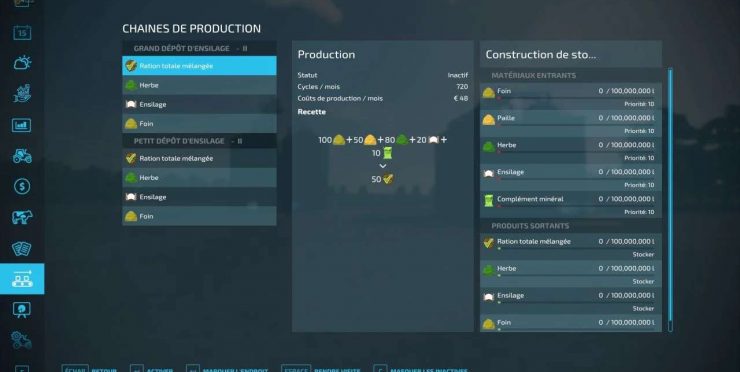Open the vehicles tractor sidebar icon
Viewport: 740px width, 372px height.
22,156
